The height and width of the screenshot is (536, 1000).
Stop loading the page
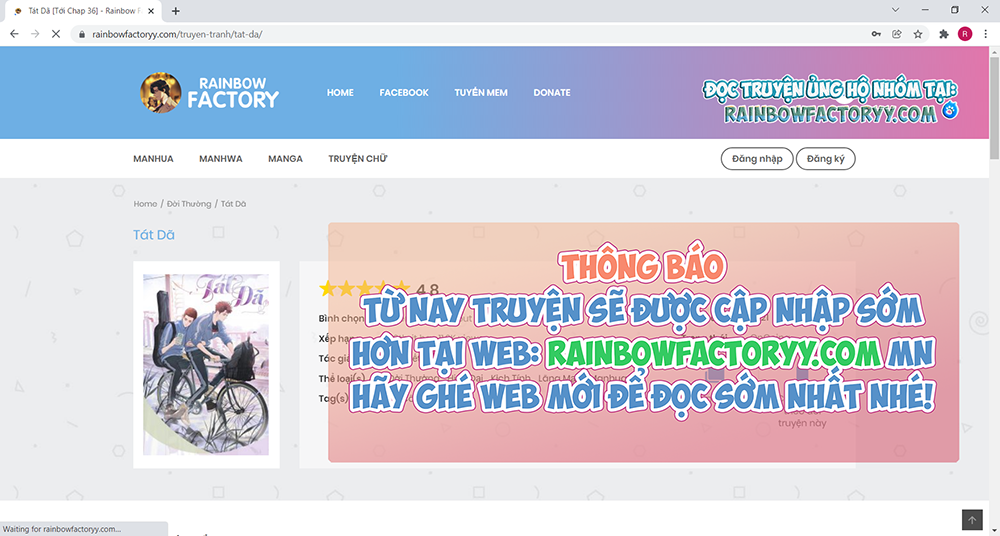(x=56, y=33)
